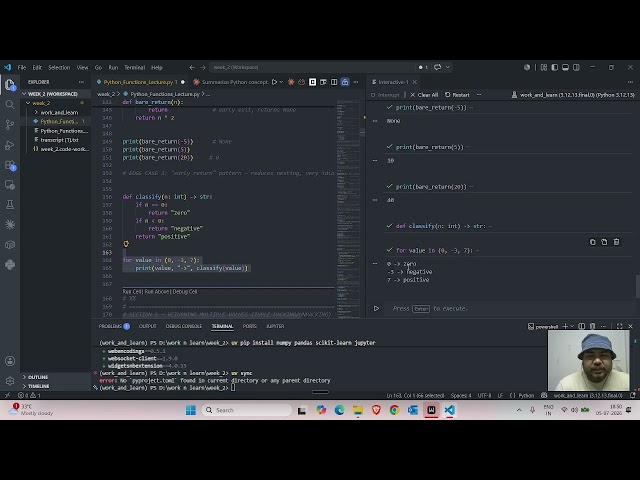This screenshot has height=480, width=640.
Task: Open Google Chrome from taskbar
Action: 394,410
